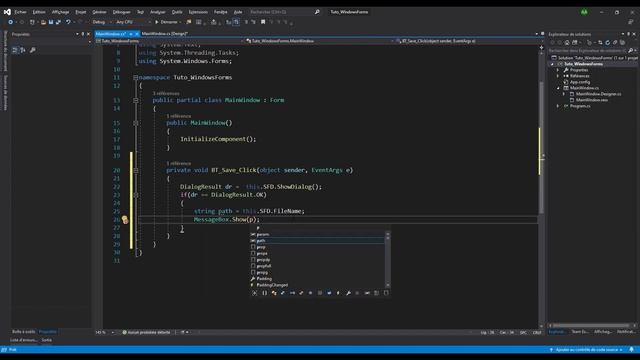The width and height of the screenshot is (640, 360).
Task: Collapse the MainWindow.cs node in solution explorer
Action: coord(558,88)
